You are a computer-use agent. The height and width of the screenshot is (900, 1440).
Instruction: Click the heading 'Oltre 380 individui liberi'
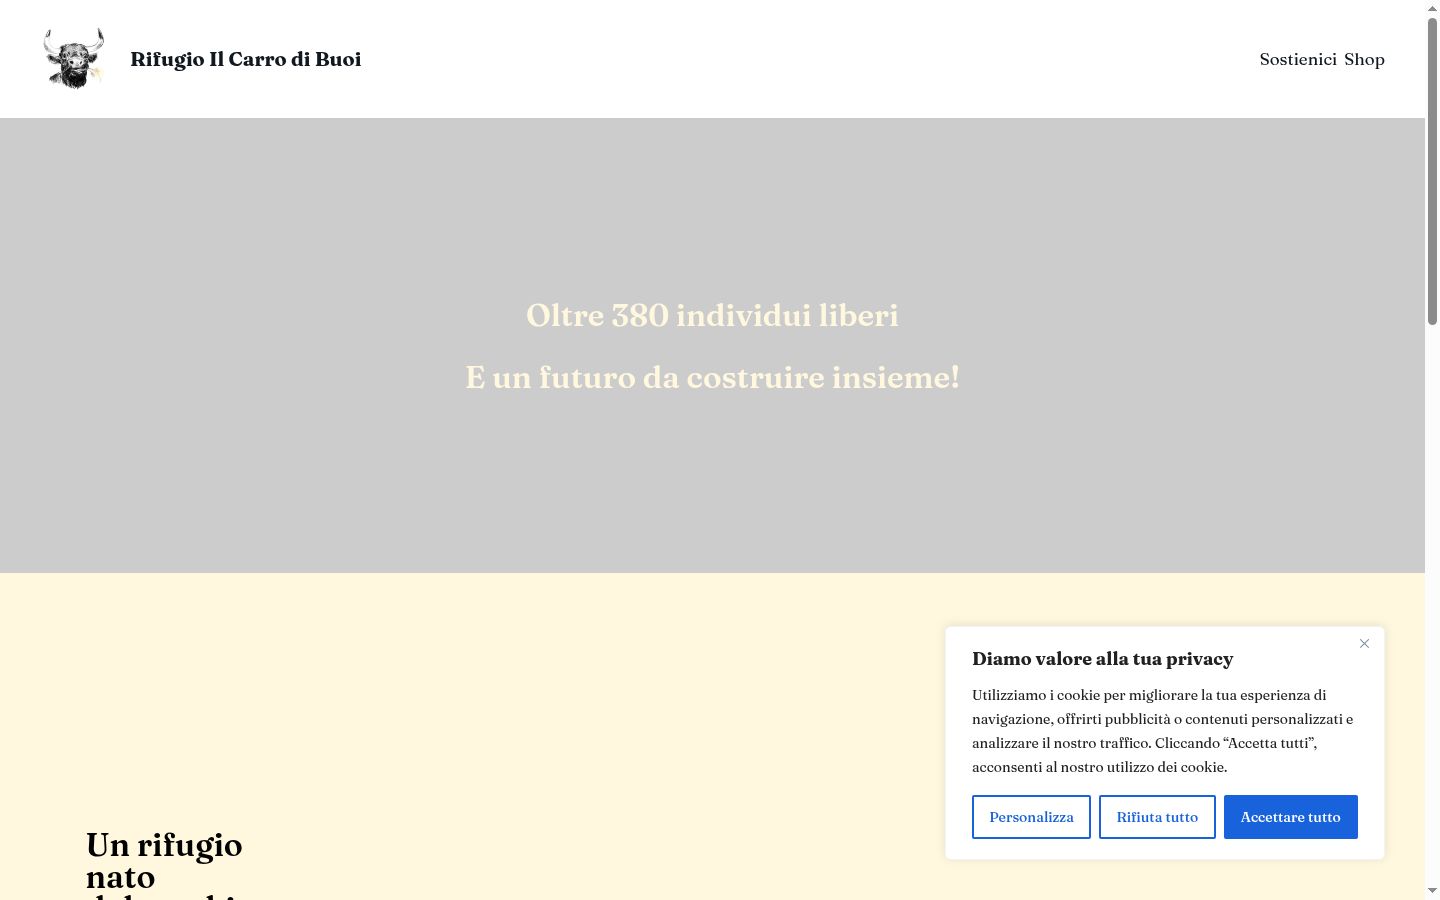click(712, 315)
